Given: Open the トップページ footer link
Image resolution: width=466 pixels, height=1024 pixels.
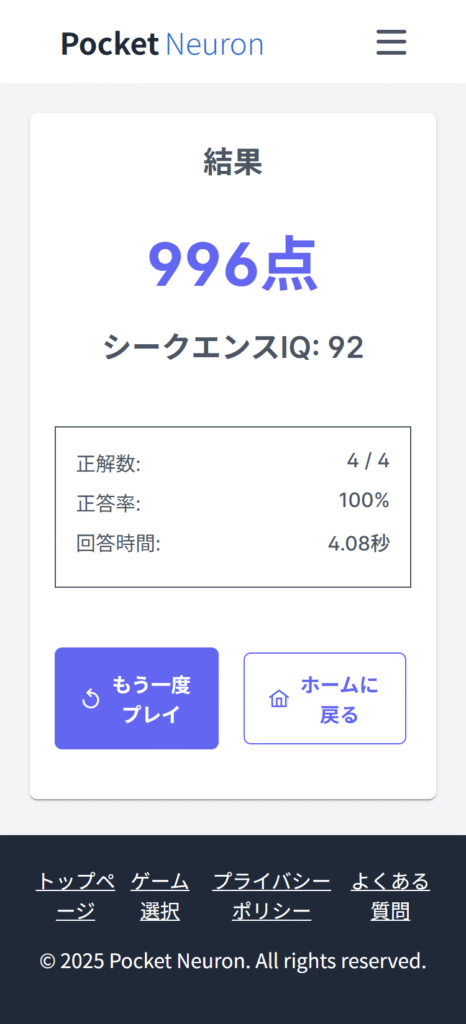Looking at the screenshot, I should point(76,896).
